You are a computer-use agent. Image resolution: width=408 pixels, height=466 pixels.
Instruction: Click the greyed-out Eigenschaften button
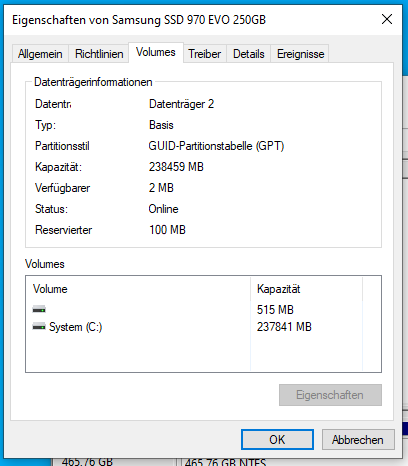(x=330, y=395)
